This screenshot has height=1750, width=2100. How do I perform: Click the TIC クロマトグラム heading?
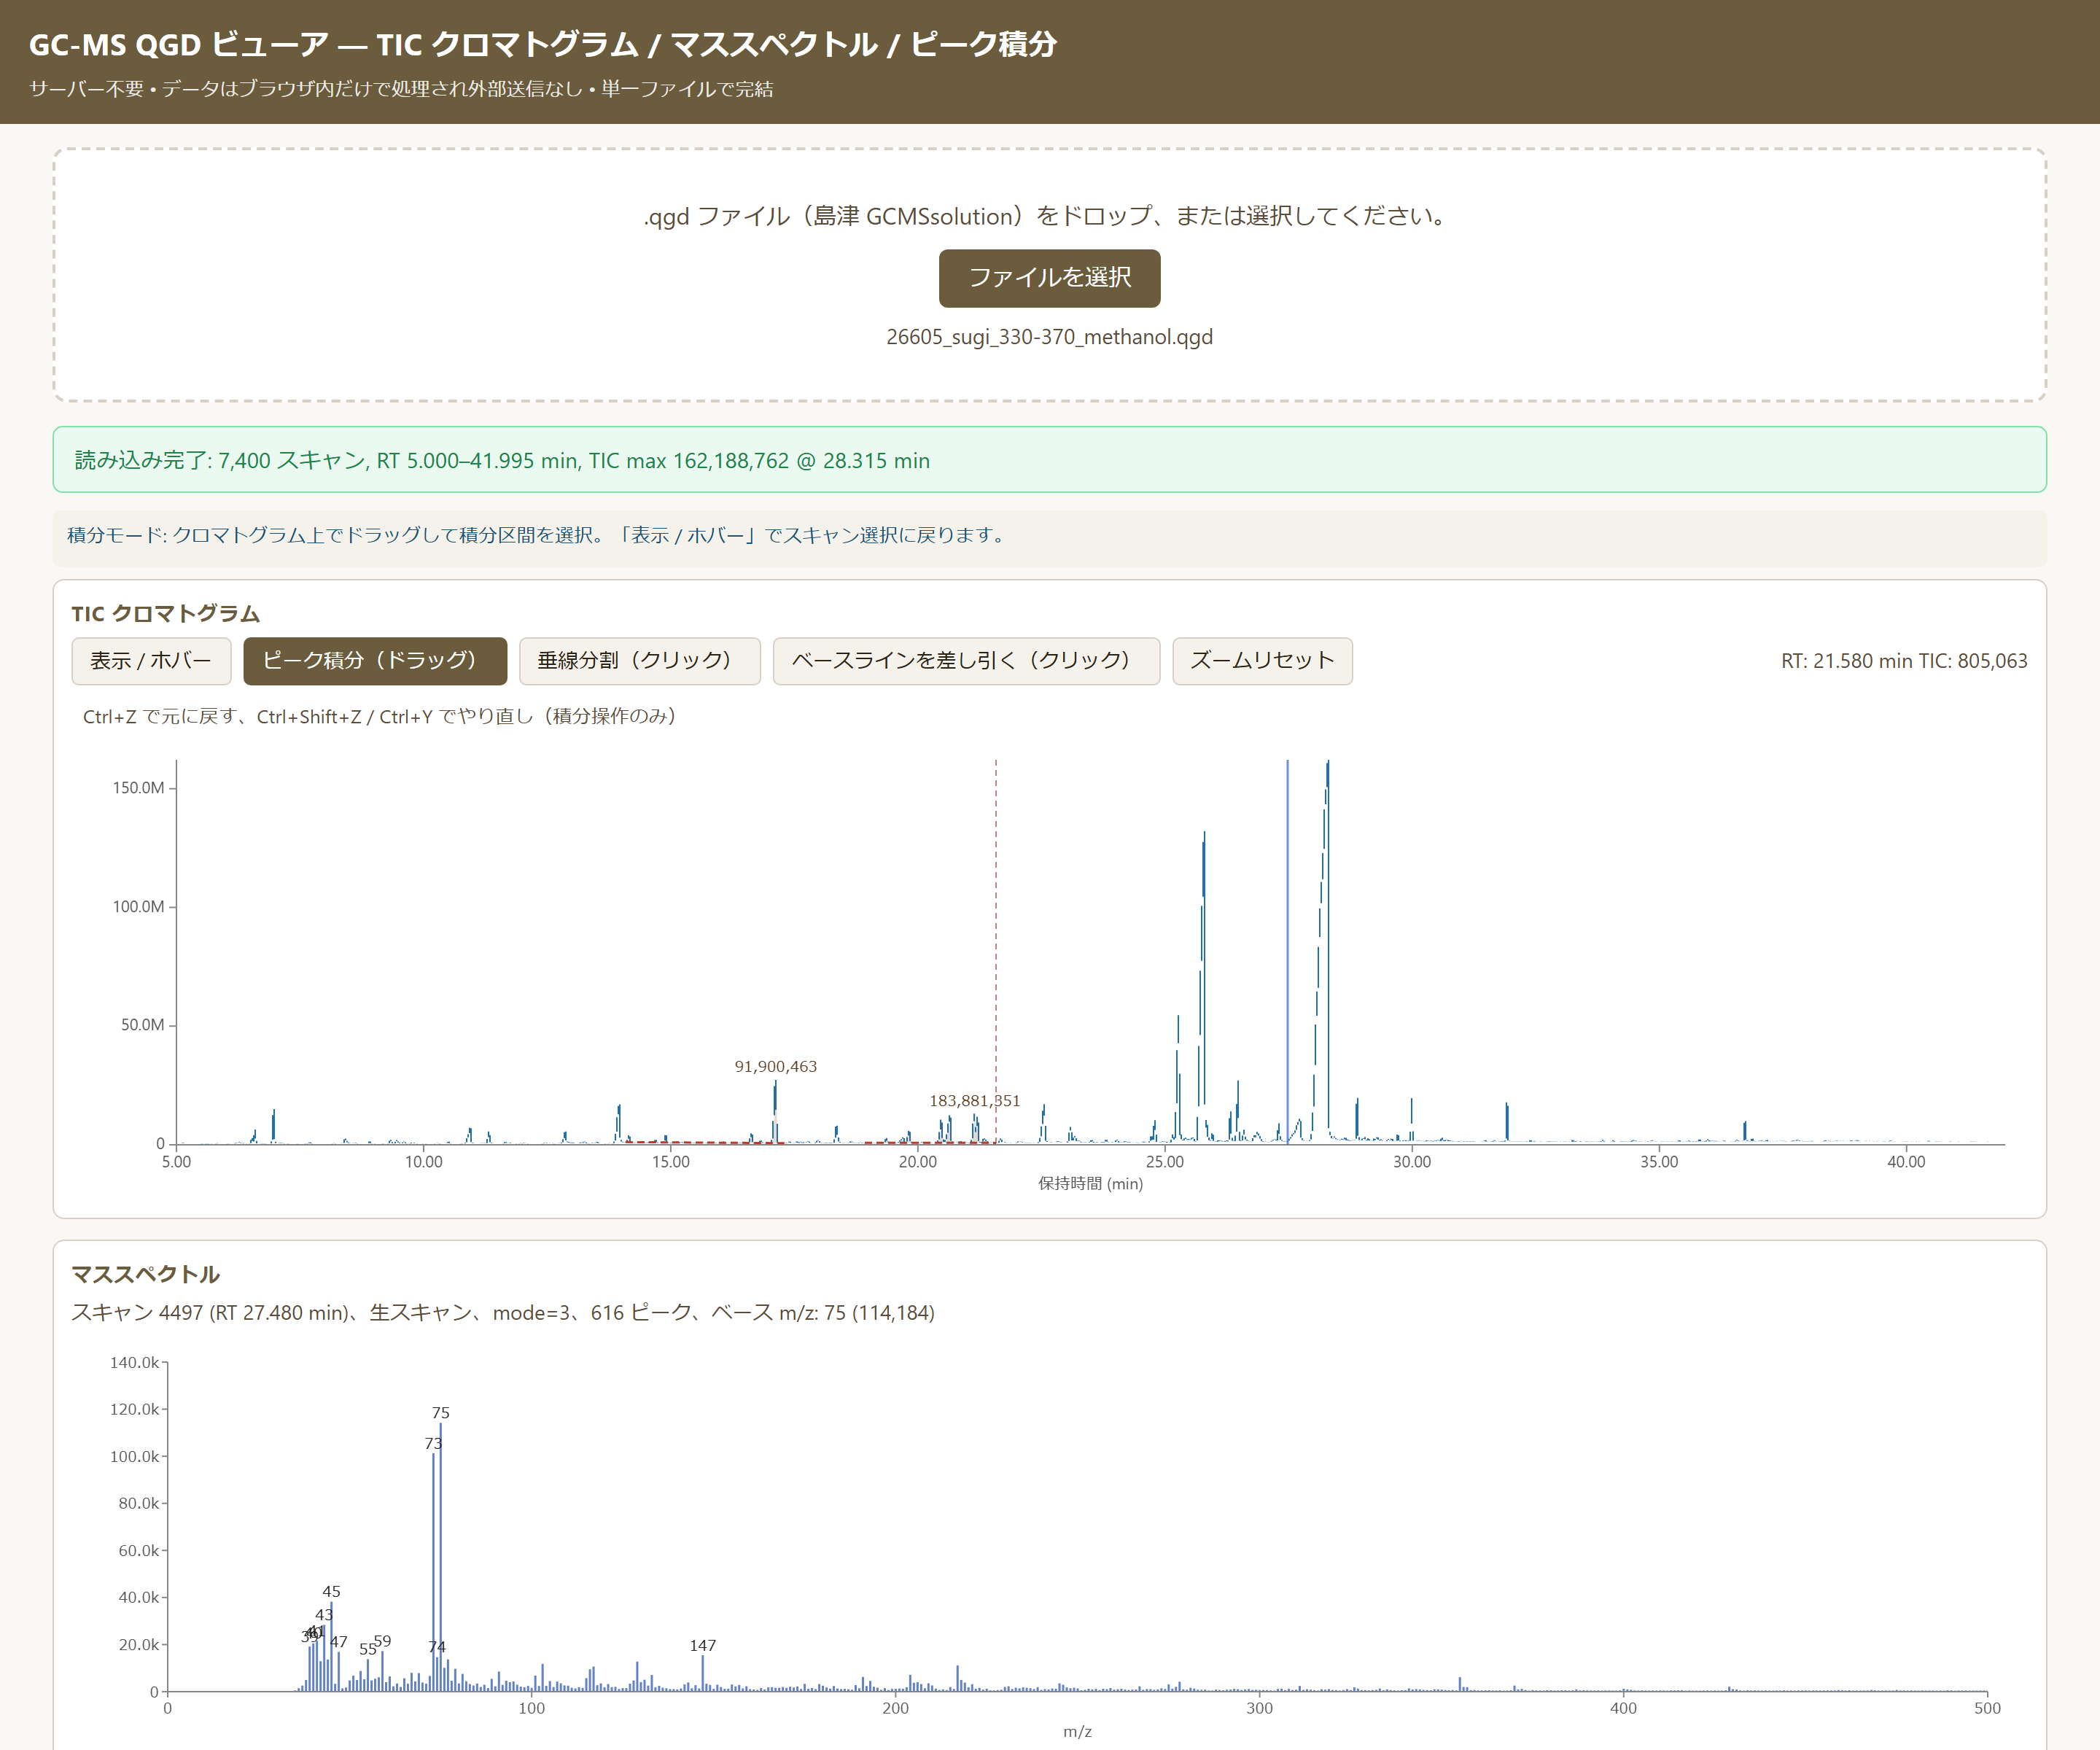[x=165, y=613]
